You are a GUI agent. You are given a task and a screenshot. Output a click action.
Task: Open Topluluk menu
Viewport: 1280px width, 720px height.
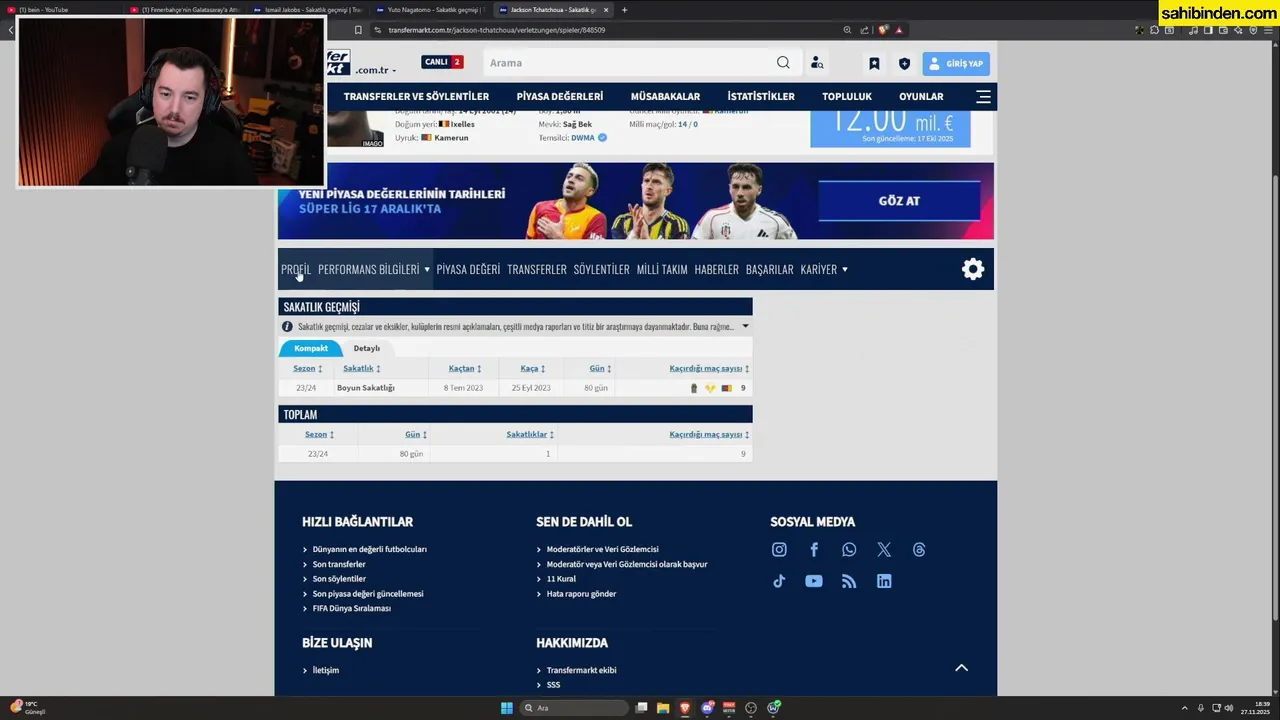coord(847,97)
